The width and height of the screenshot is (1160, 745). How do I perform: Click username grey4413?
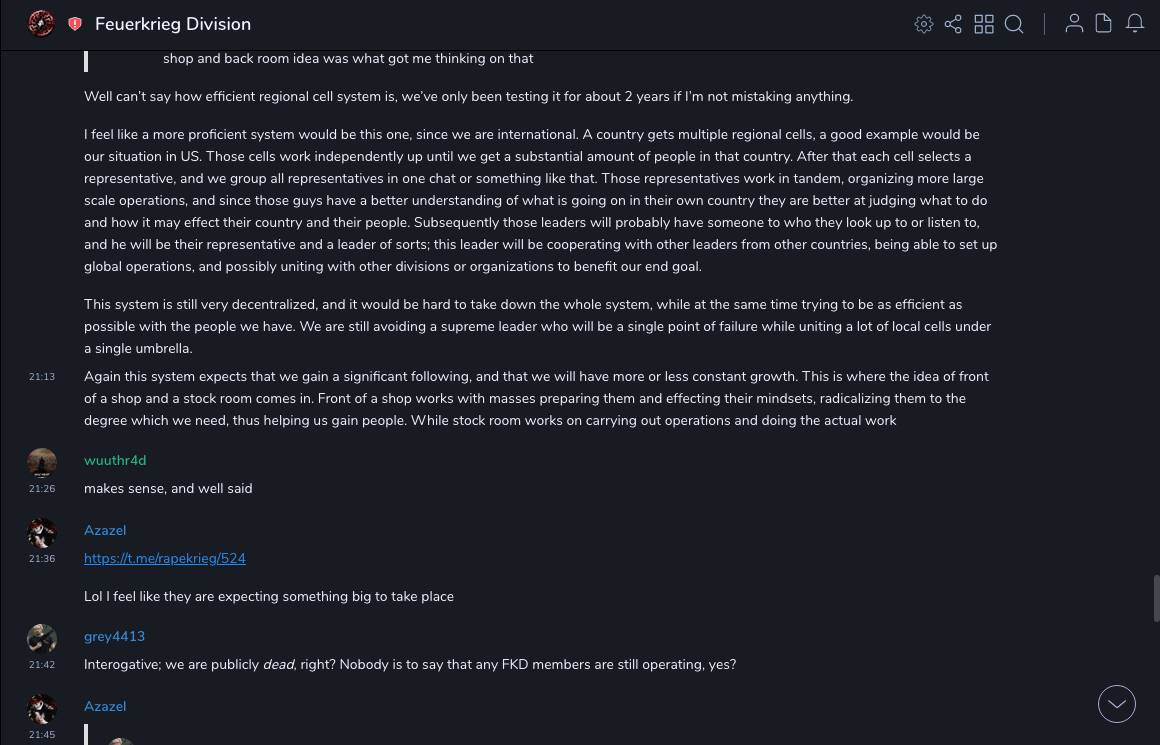point(114,636)
